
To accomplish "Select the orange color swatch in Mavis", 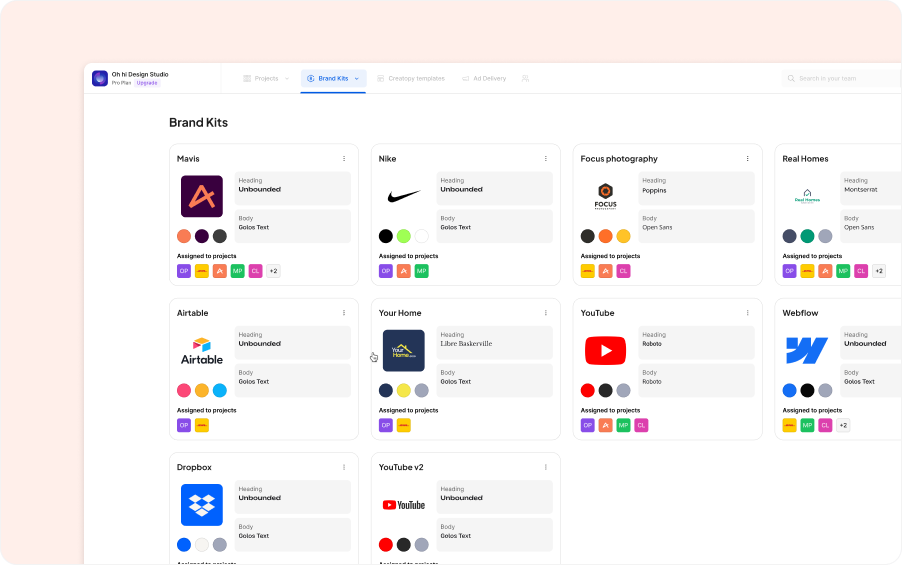I will (x=184, y=236).
